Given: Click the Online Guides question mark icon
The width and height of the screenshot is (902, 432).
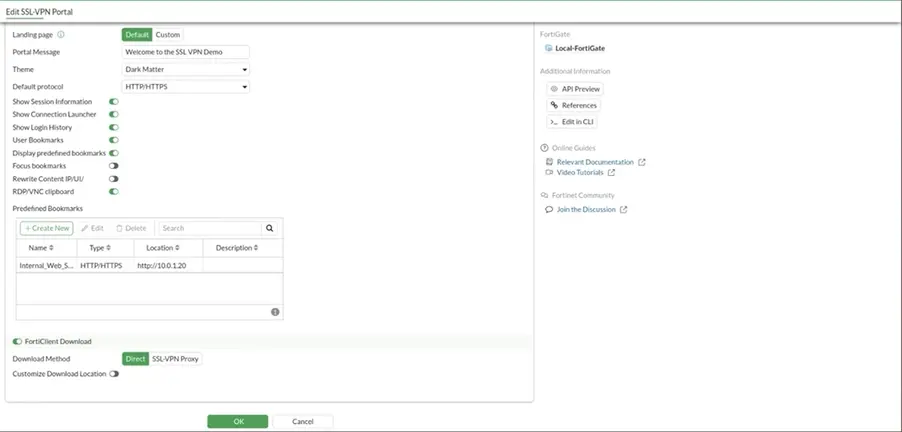Looking at the screenshot, I should pyautogui.click(x=545, y=148).
